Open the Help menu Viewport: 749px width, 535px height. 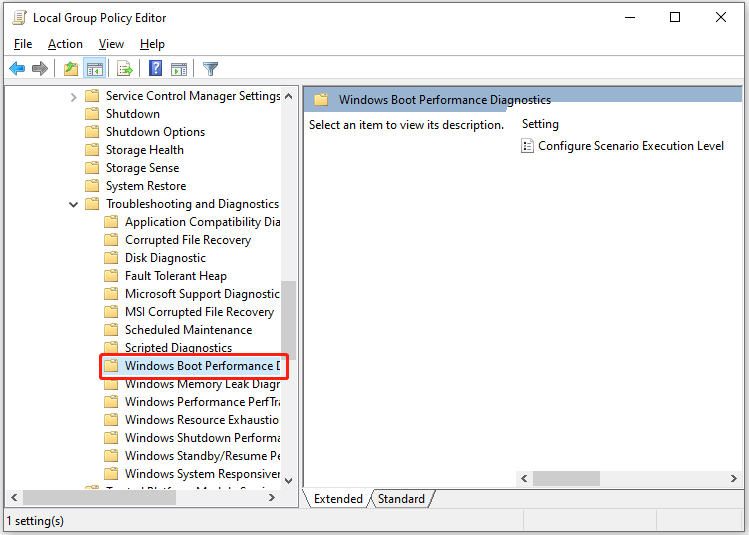[x=152, y=44]
